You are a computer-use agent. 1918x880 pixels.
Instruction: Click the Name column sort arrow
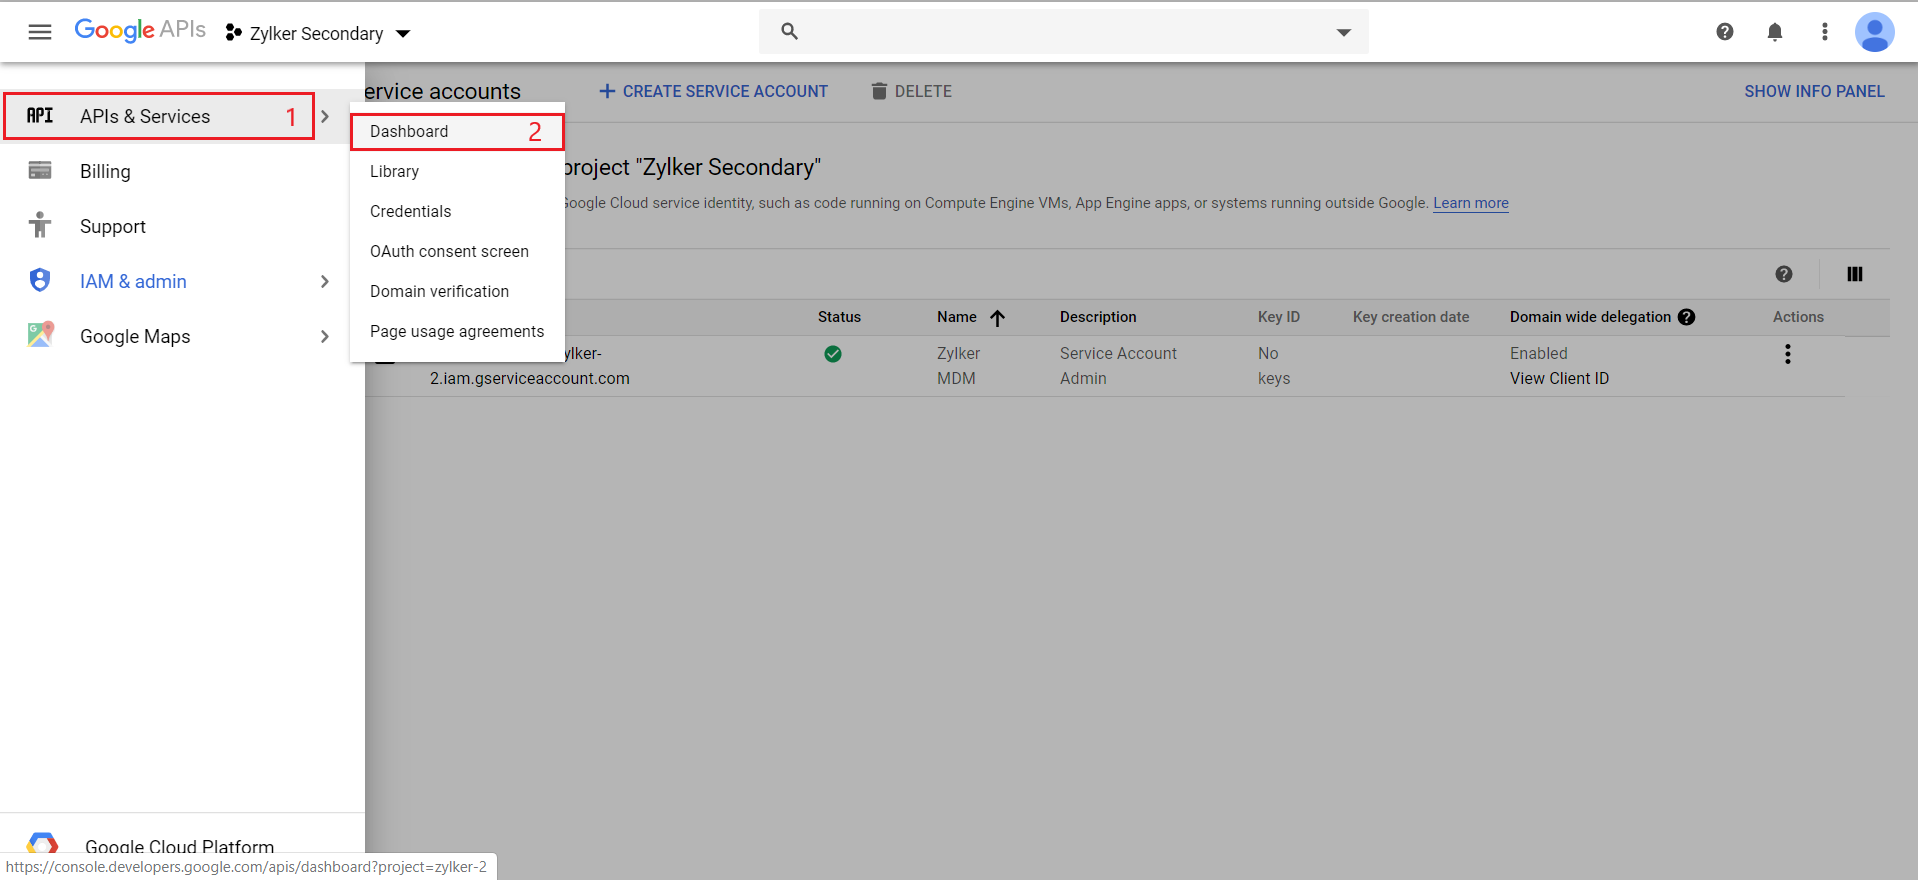[998, 318]
